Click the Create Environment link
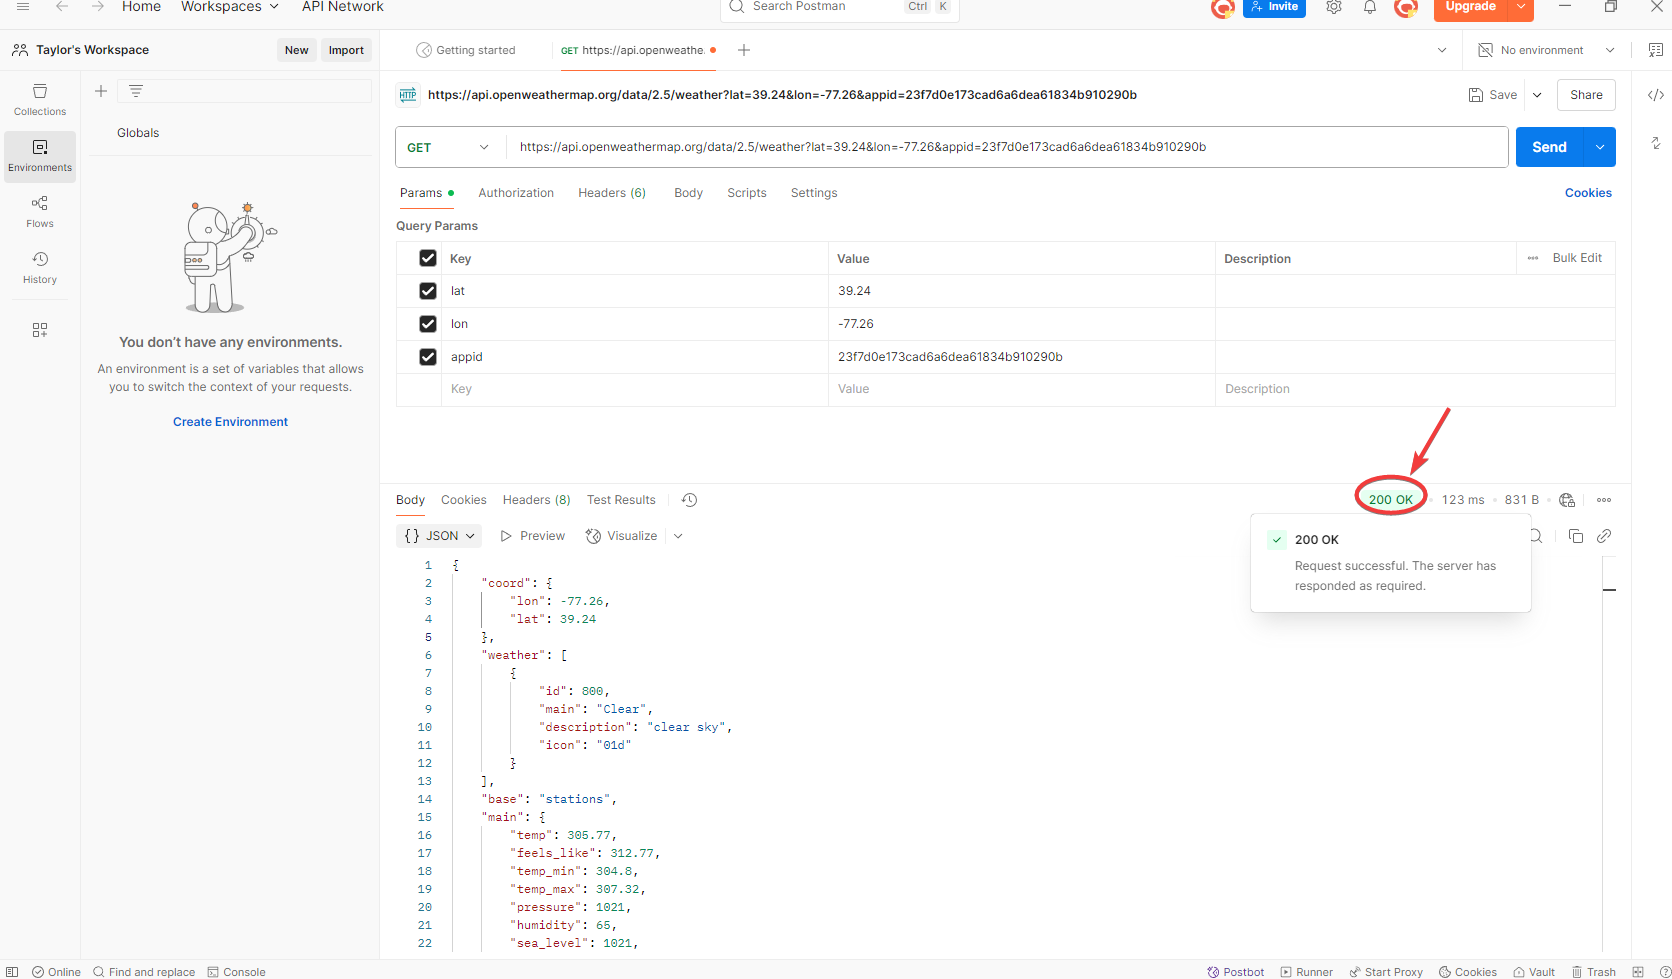The image size is (1672, 979). (230, 422)
